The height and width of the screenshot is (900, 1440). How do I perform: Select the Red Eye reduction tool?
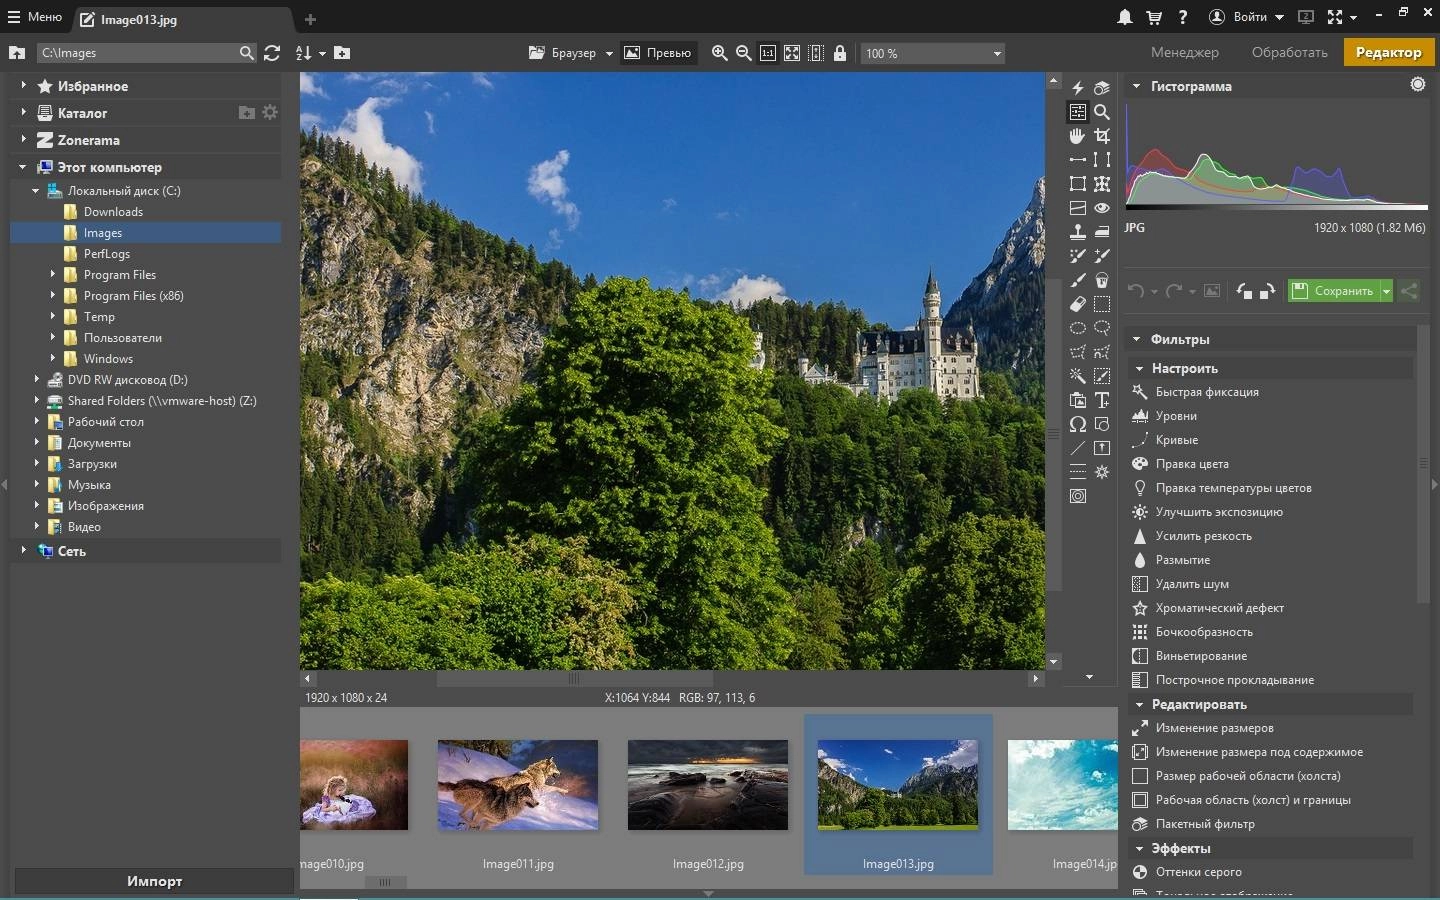(x=1102, y=208)
